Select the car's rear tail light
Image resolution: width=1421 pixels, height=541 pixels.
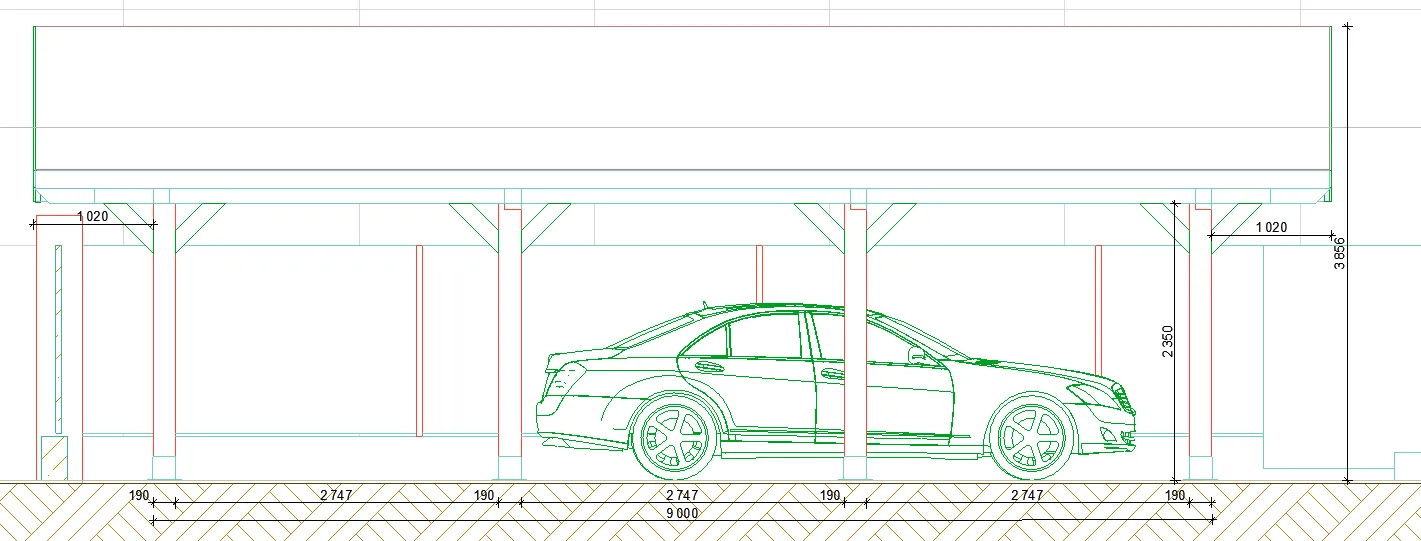pyautogui.click(x=565, y=380)
